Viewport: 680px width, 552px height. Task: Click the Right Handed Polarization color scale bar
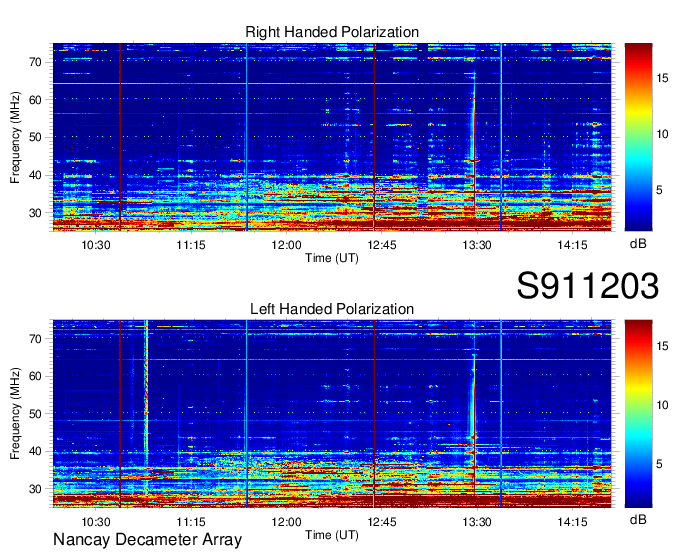638,137
